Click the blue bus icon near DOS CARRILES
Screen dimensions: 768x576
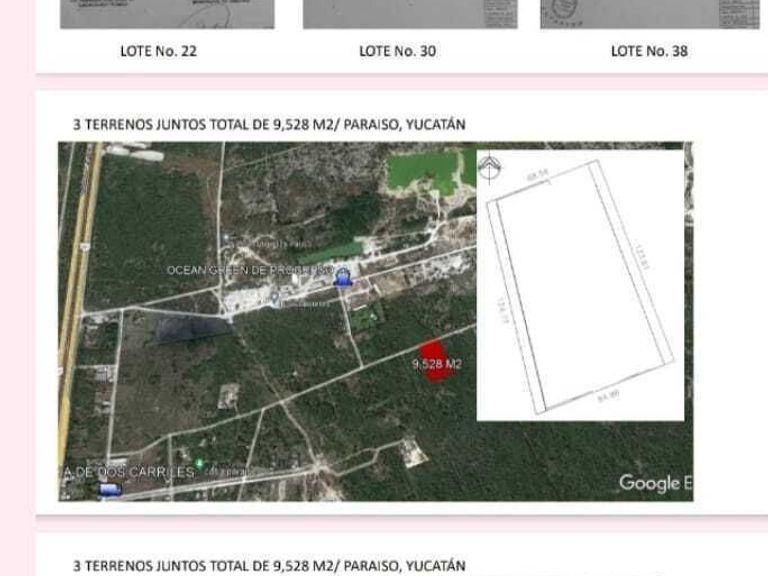tap(110, 489)
